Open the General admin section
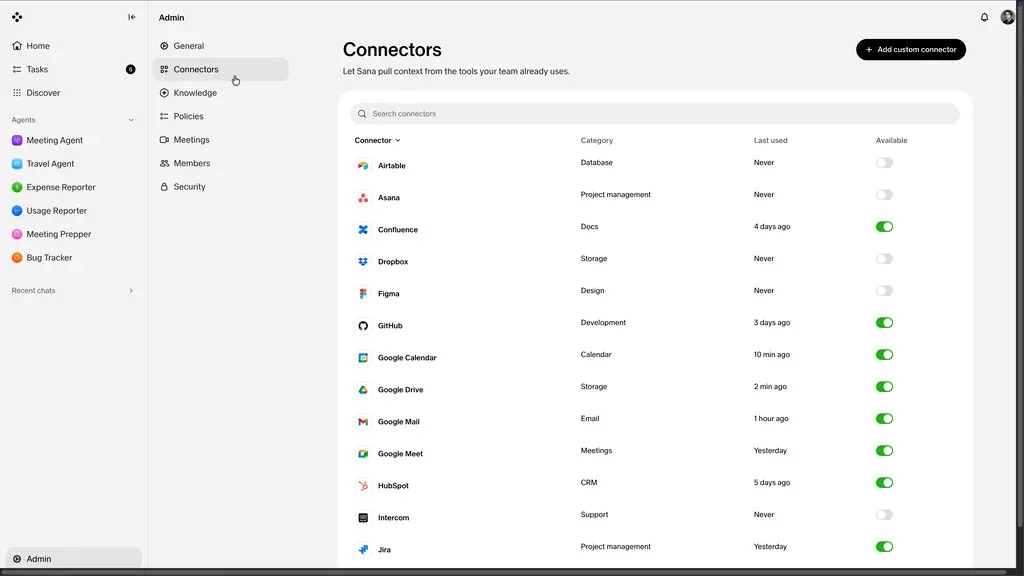 click(221, 46)
